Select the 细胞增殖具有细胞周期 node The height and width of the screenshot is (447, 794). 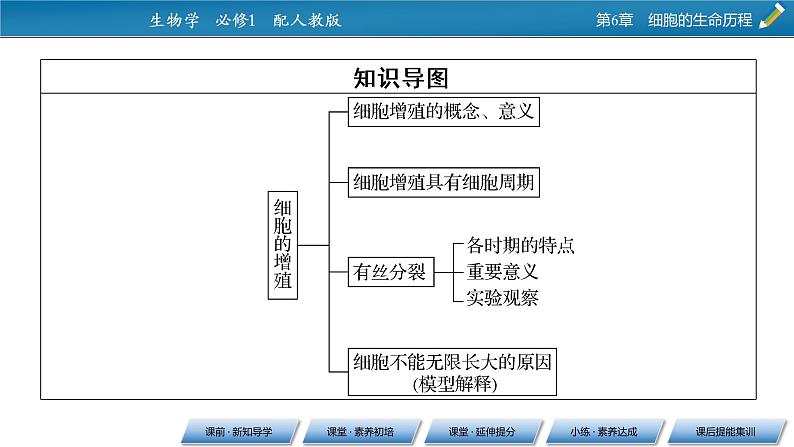pos(443,181)
